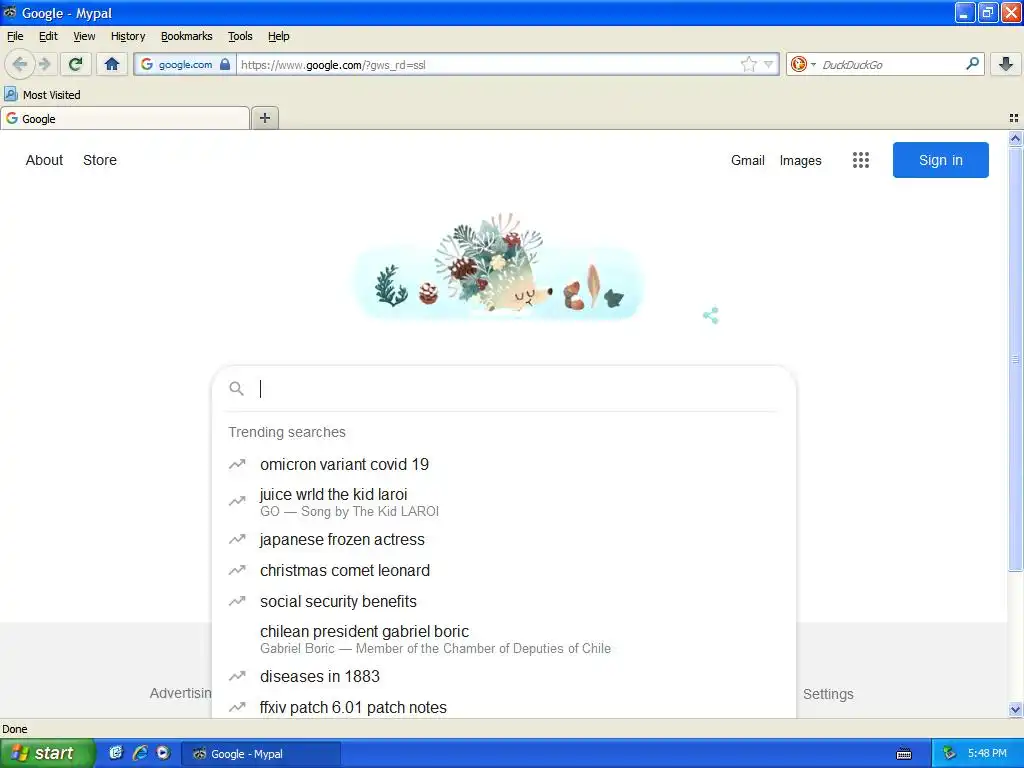Image resolution: width=1024 pixels, height=768 pixels.
Task: Open the Gmail link
Action: [x=748, y=160]
